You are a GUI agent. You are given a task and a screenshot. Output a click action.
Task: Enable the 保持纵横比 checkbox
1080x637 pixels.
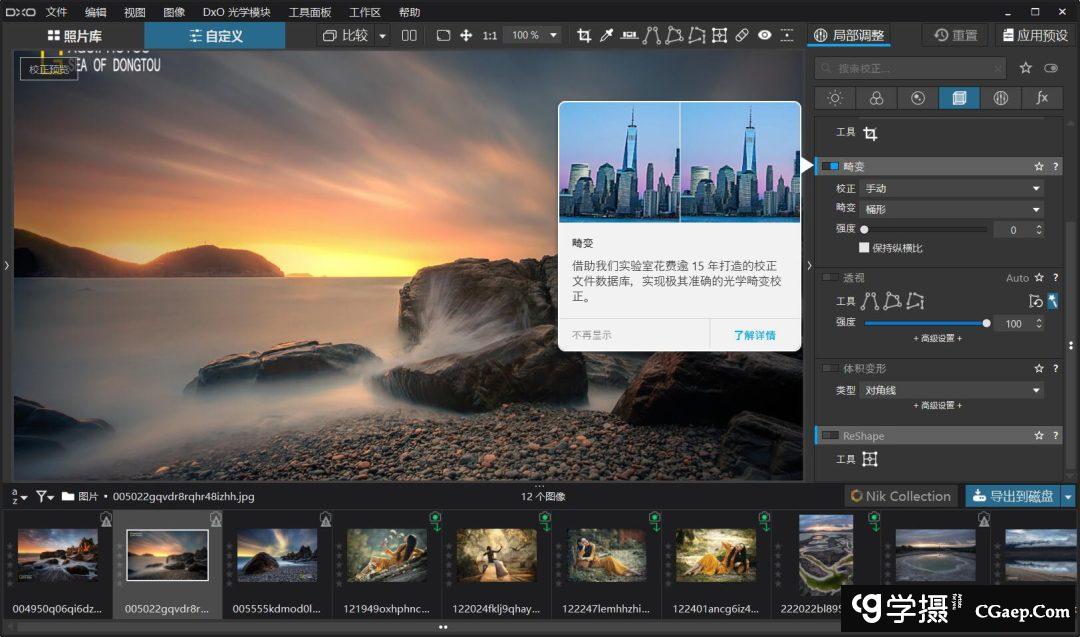pos(864,248)
